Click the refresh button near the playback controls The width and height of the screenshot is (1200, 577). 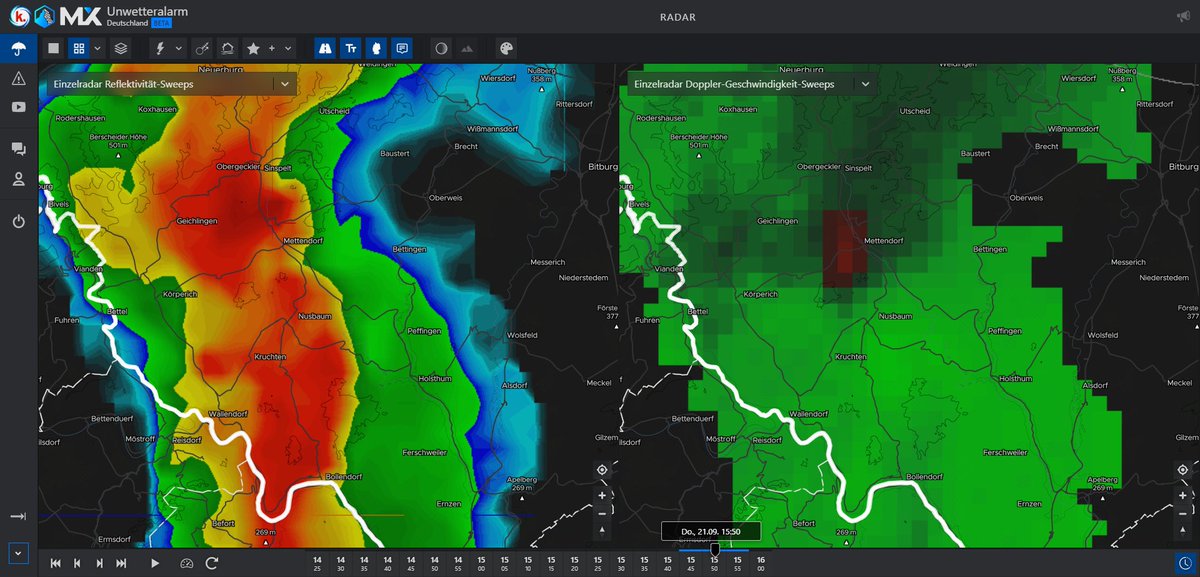pos(211,562)
